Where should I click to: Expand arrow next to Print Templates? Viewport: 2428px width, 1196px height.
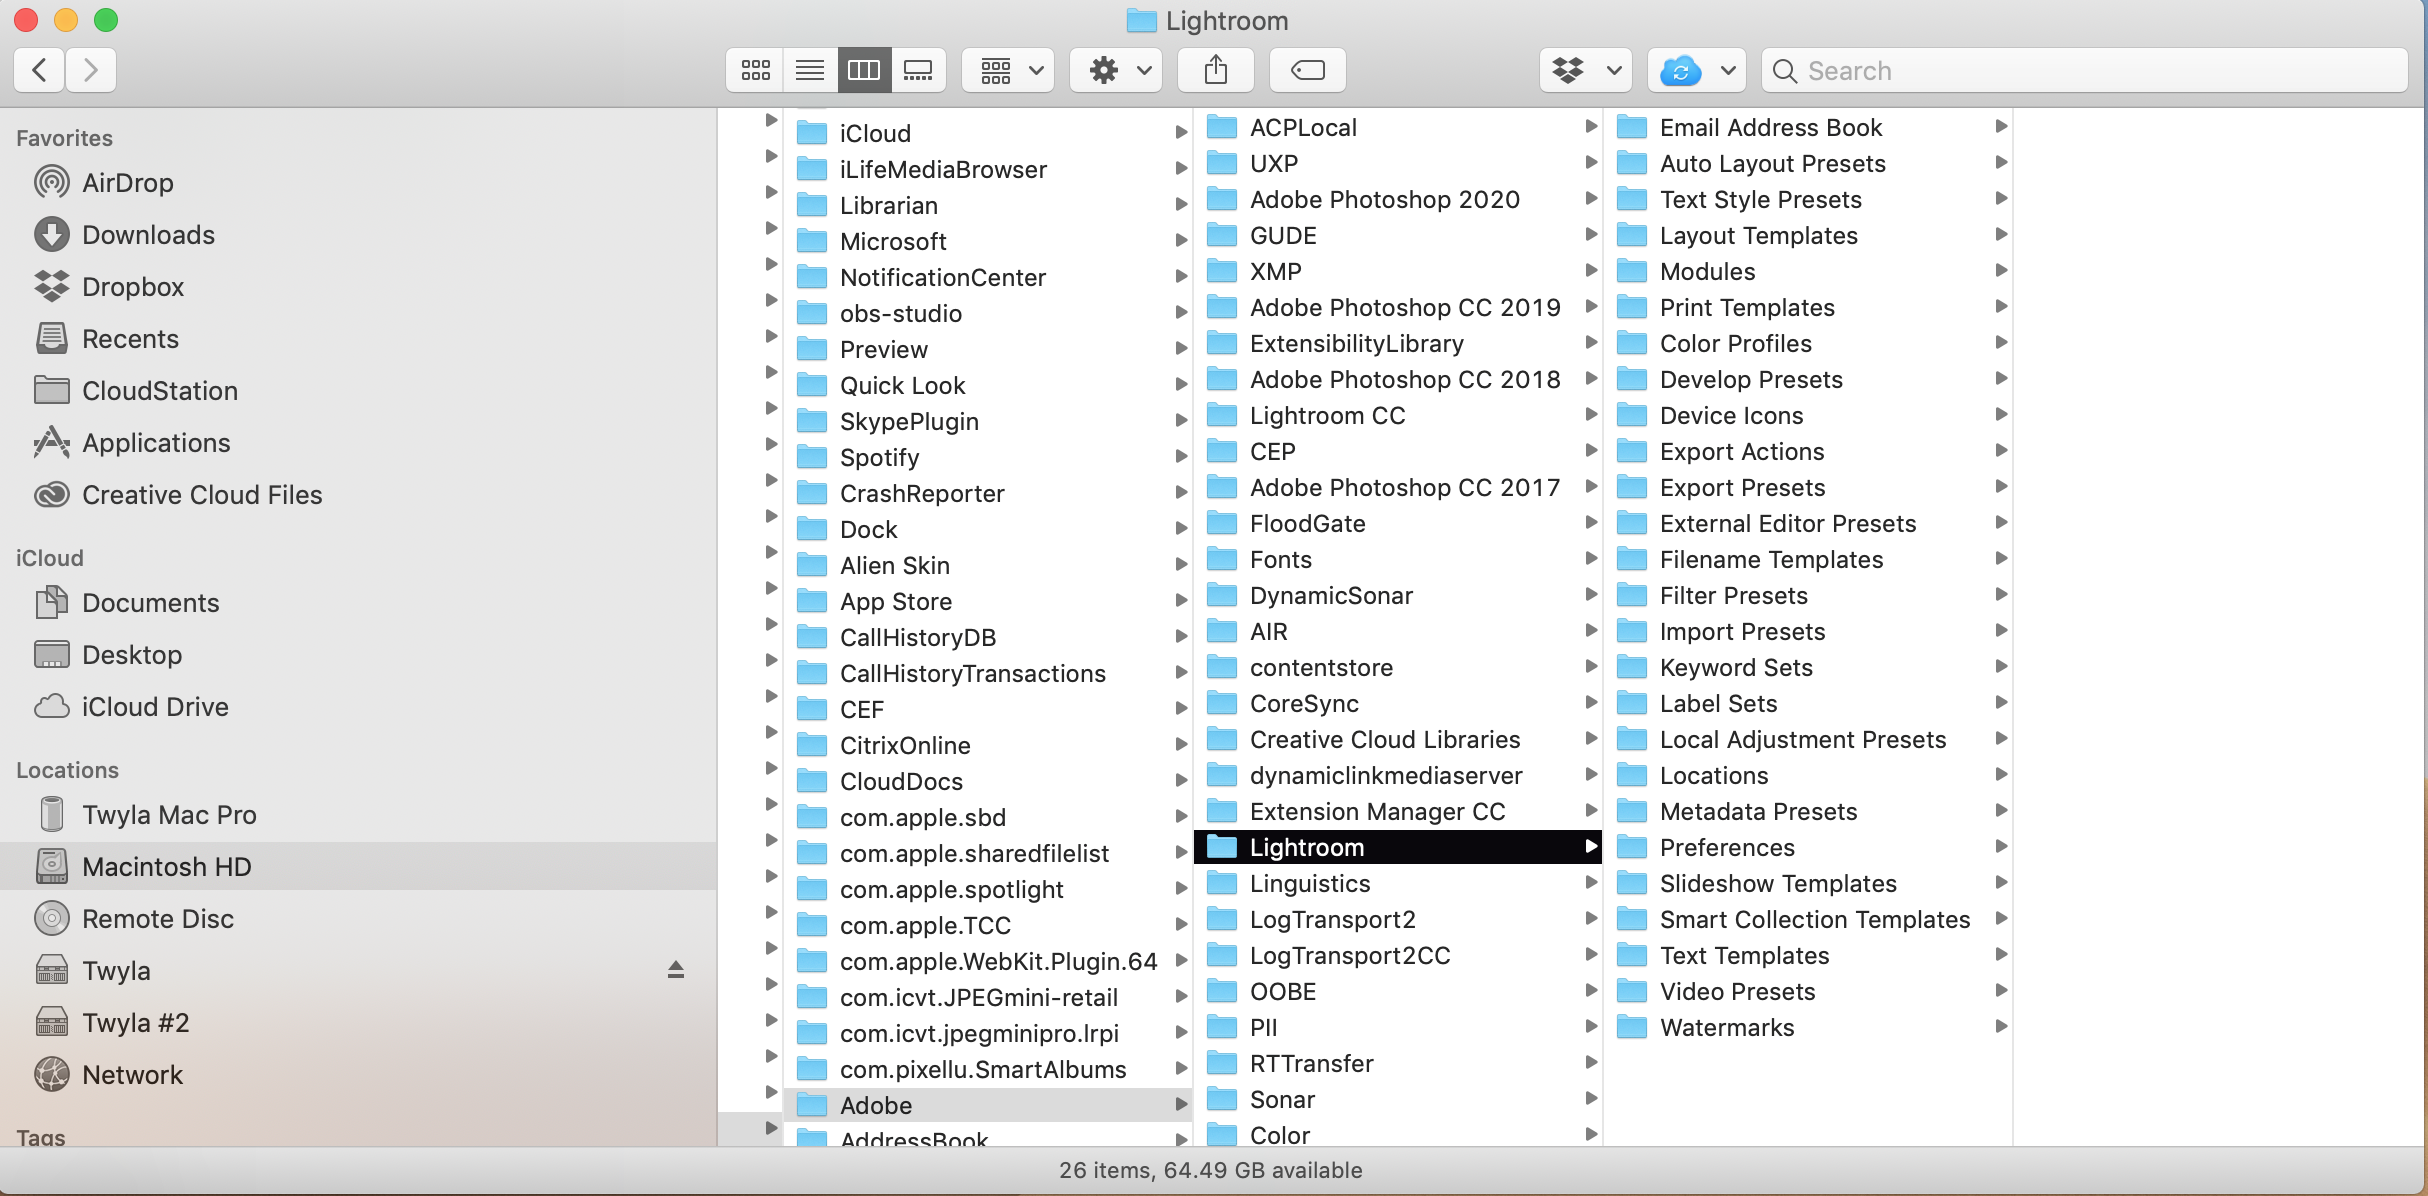pos(2001,306)
